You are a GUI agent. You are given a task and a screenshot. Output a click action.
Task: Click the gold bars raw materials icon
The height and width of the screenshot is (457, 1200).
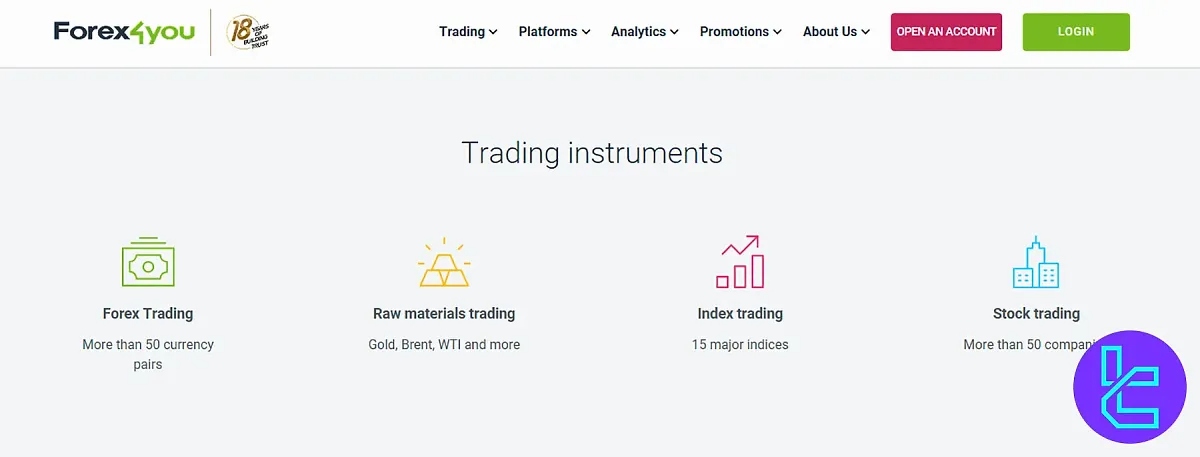coord(444,264)
